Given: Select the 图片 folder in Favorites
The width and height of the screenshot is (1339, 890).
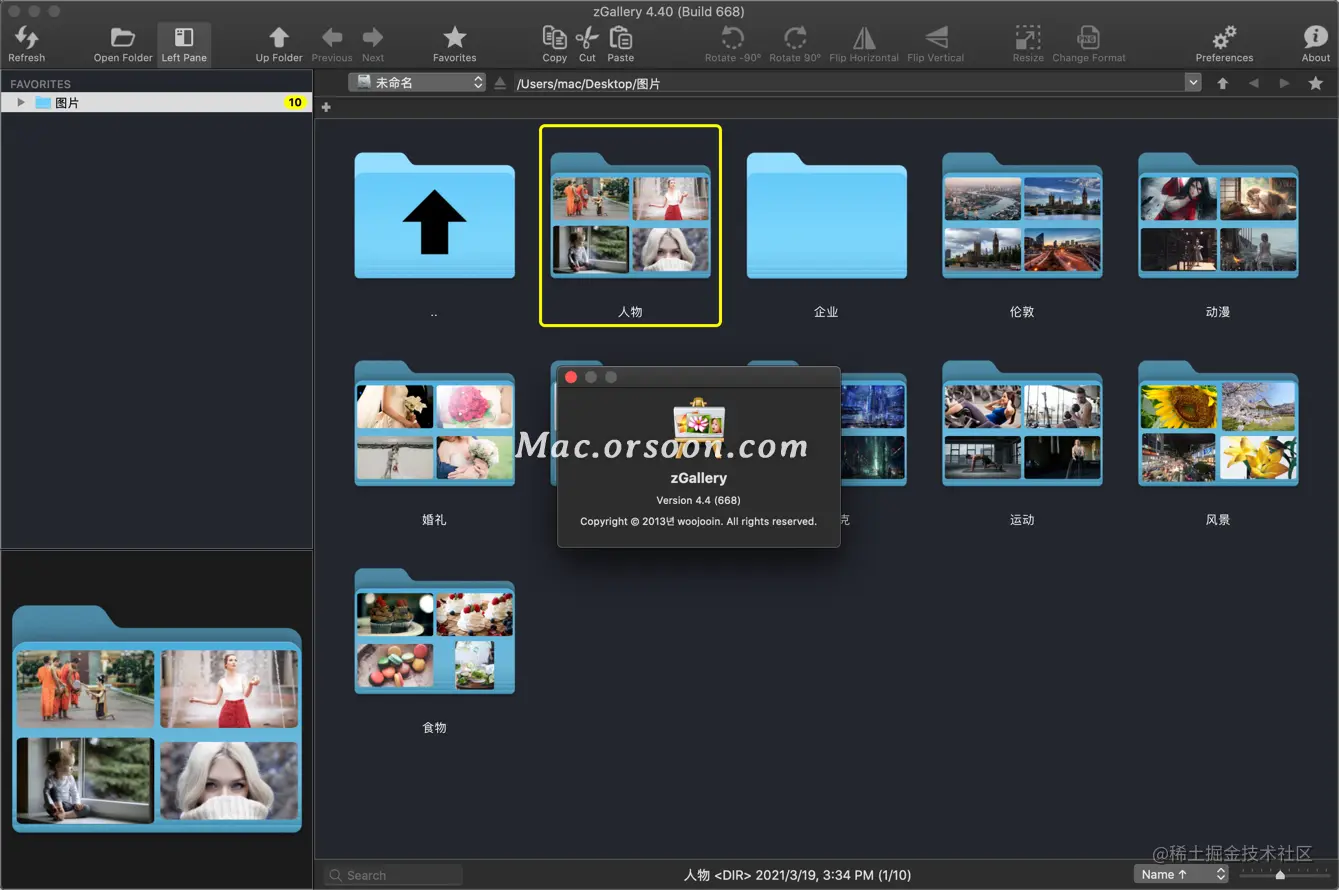Looking at the screenshot, I should click(x=156, y=103).
